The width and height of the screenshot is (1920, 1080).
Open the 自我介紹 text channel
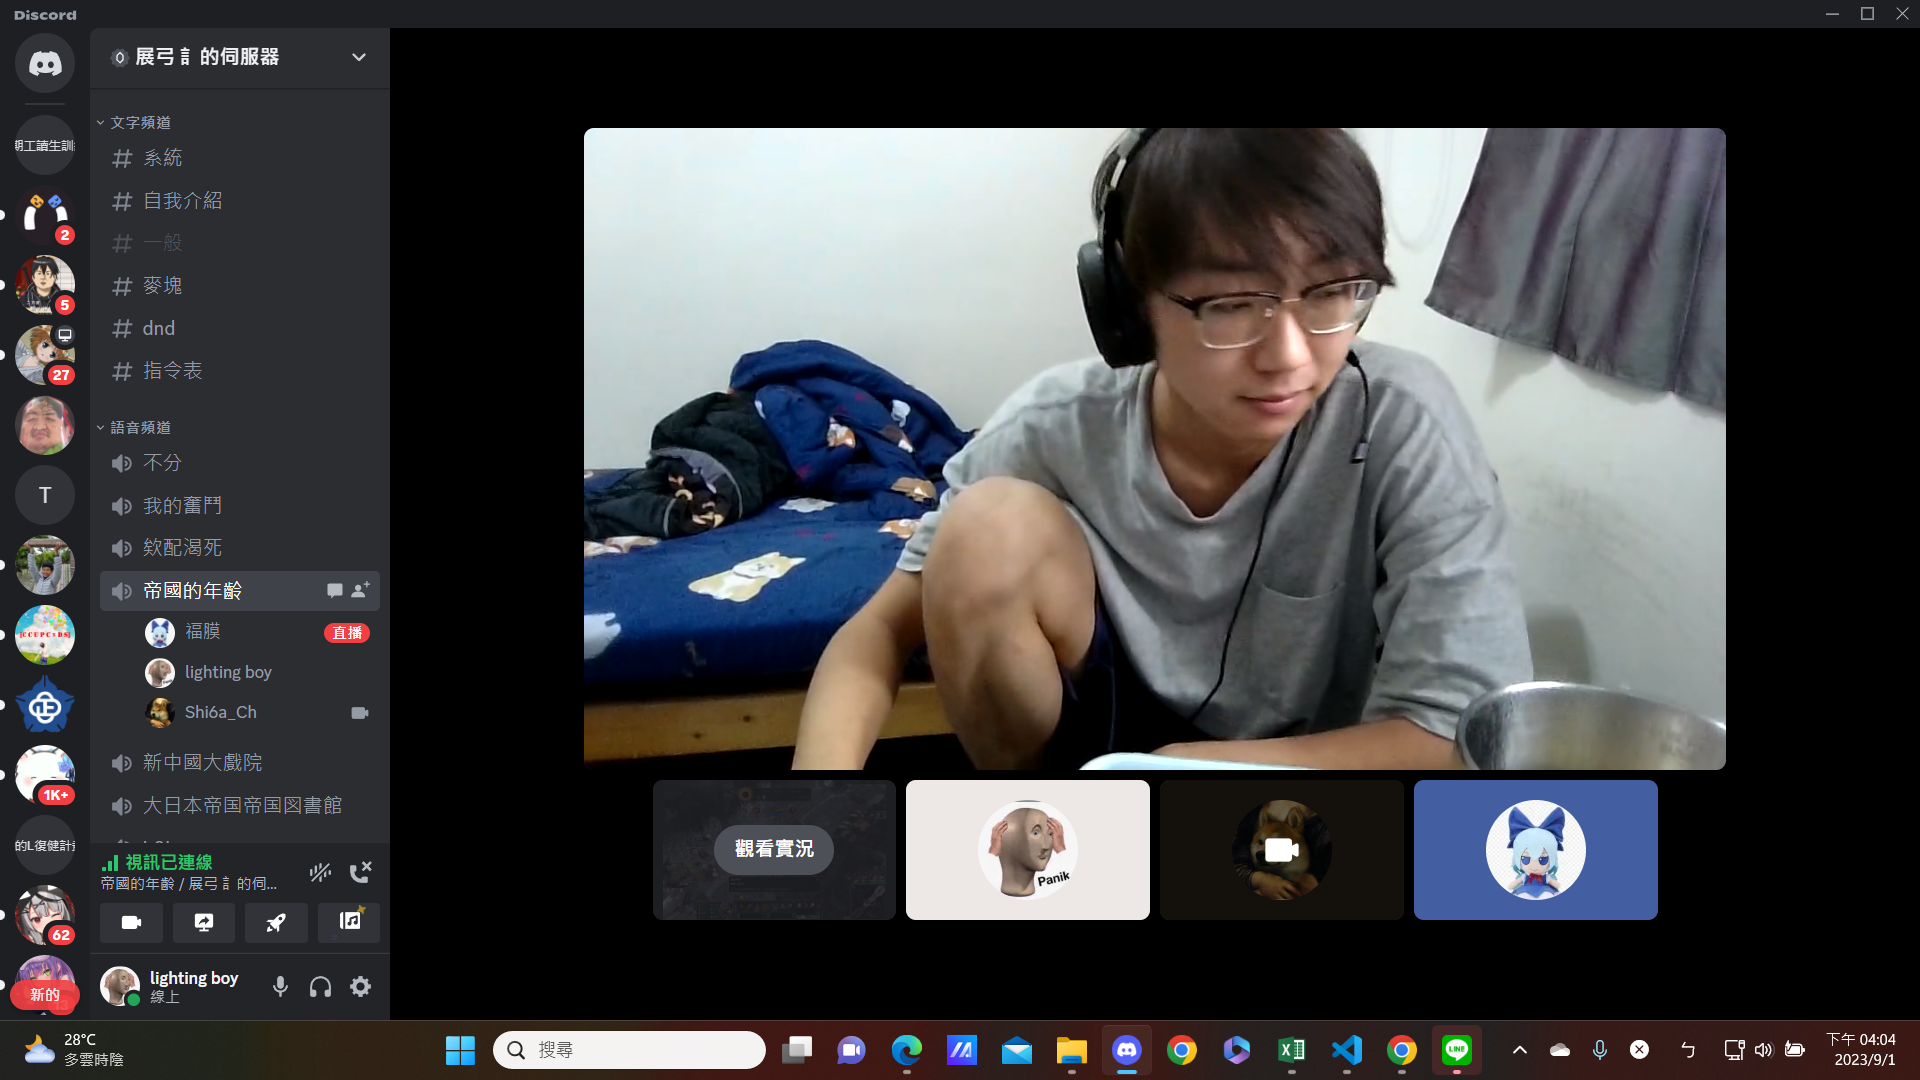coord(182,201)
